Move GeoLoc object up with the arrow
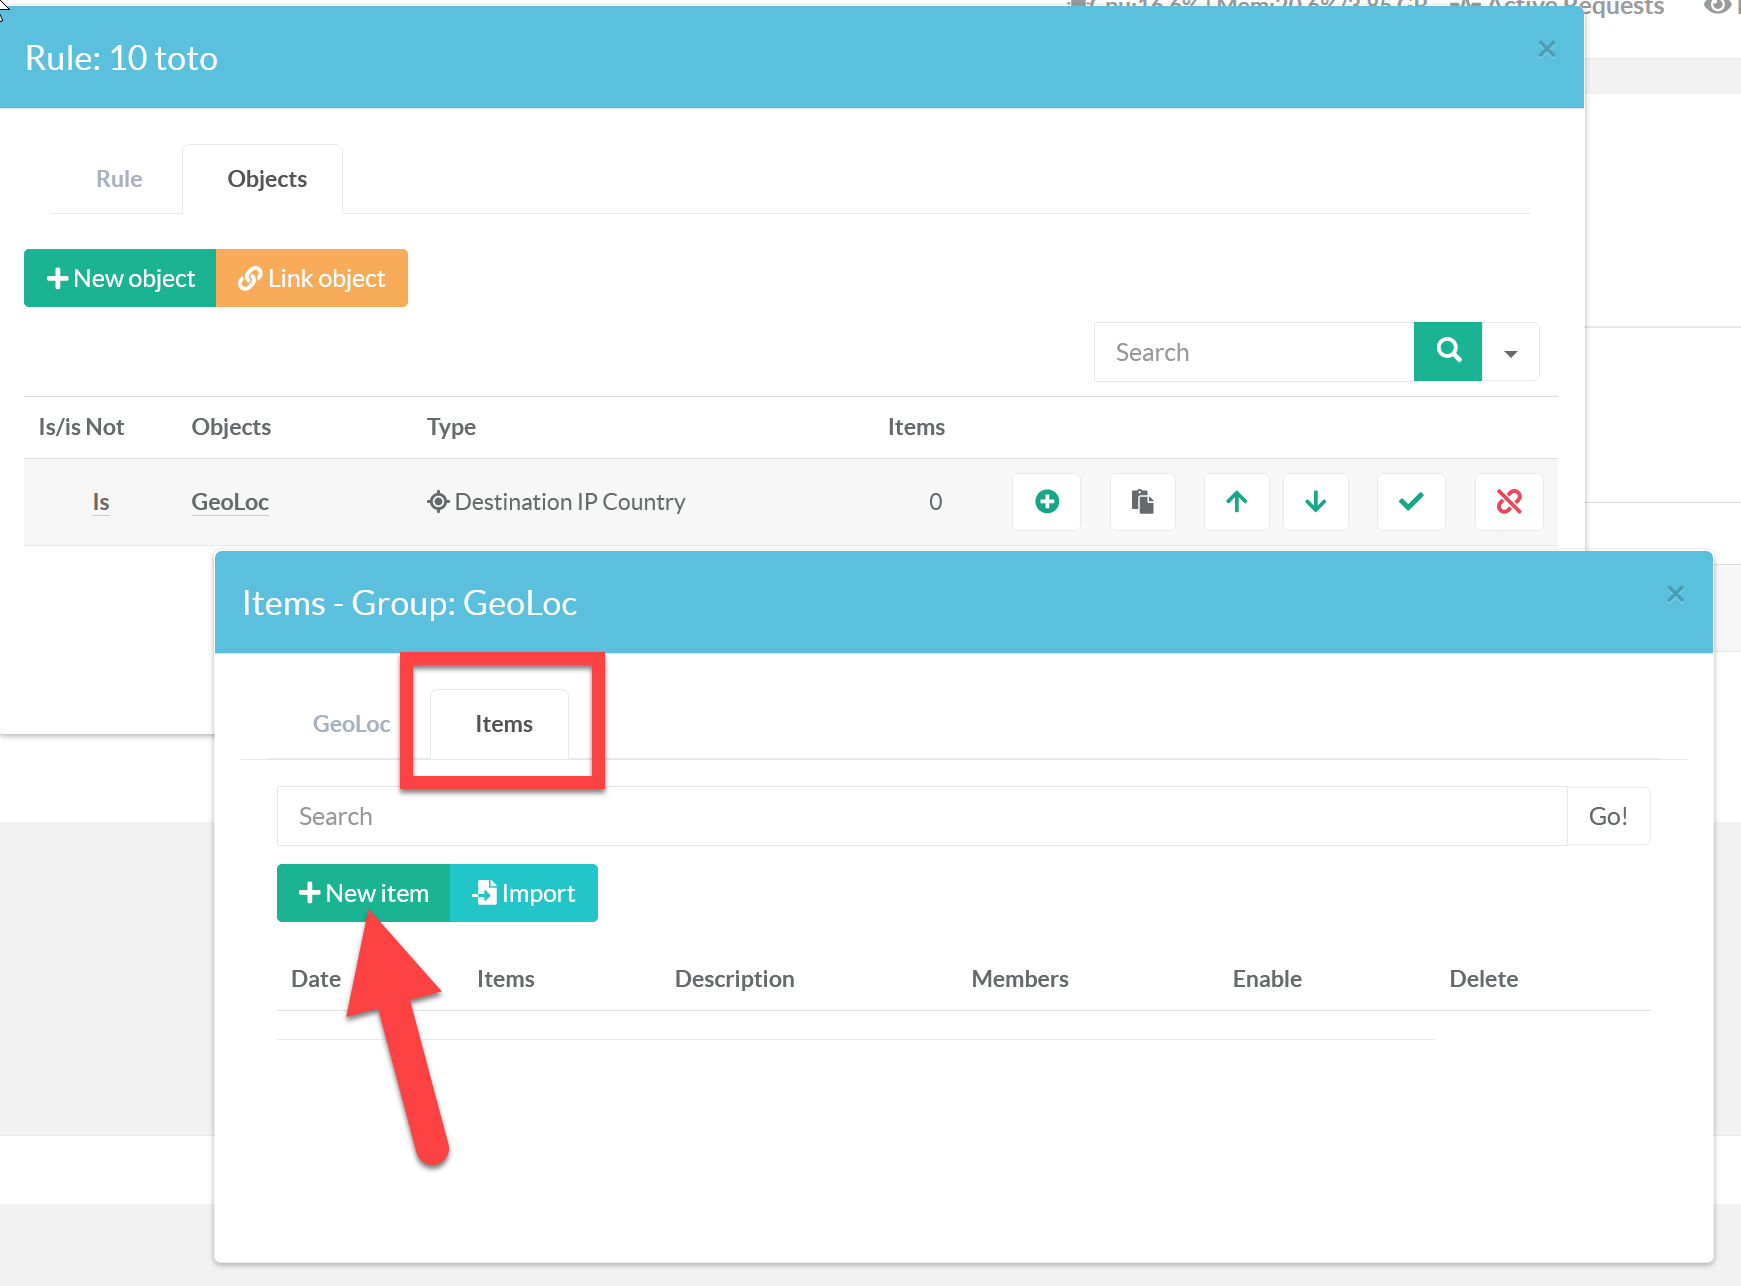1741x1286 pixels. tap(1236, 502)
